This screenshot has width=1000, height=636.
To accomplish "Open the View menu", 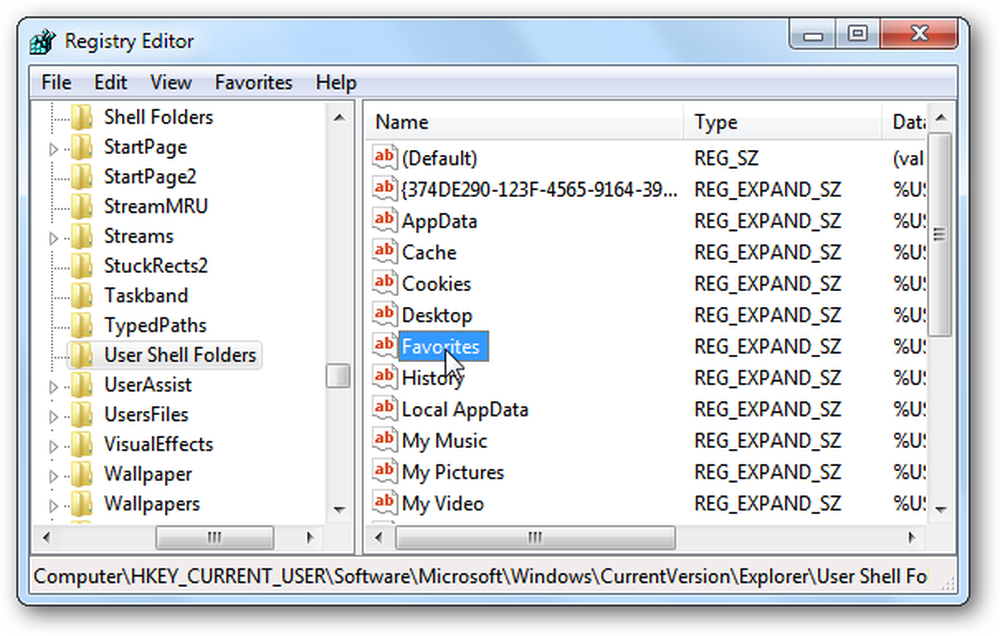I will pos(170,82).
